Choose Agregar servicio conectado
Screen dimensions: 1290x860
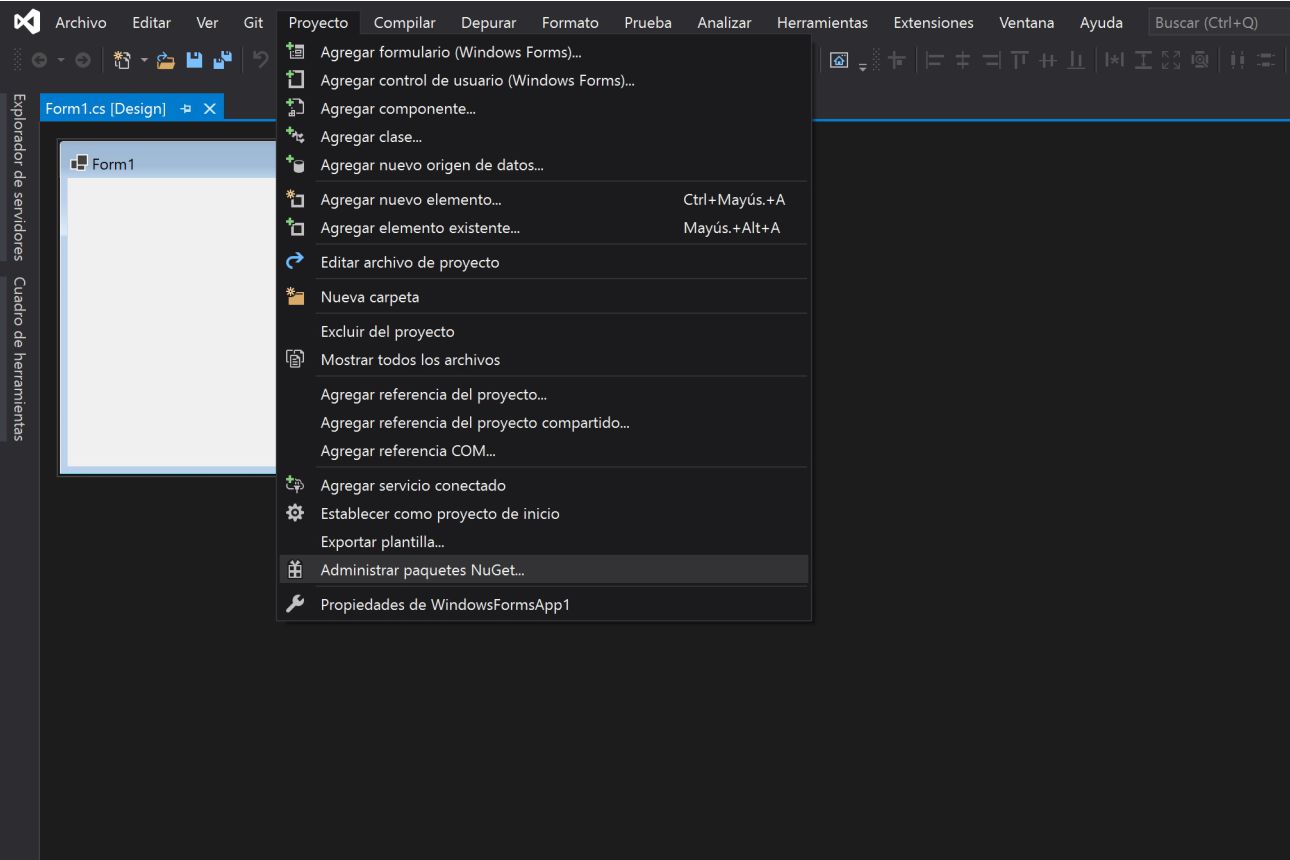point(544,485)
